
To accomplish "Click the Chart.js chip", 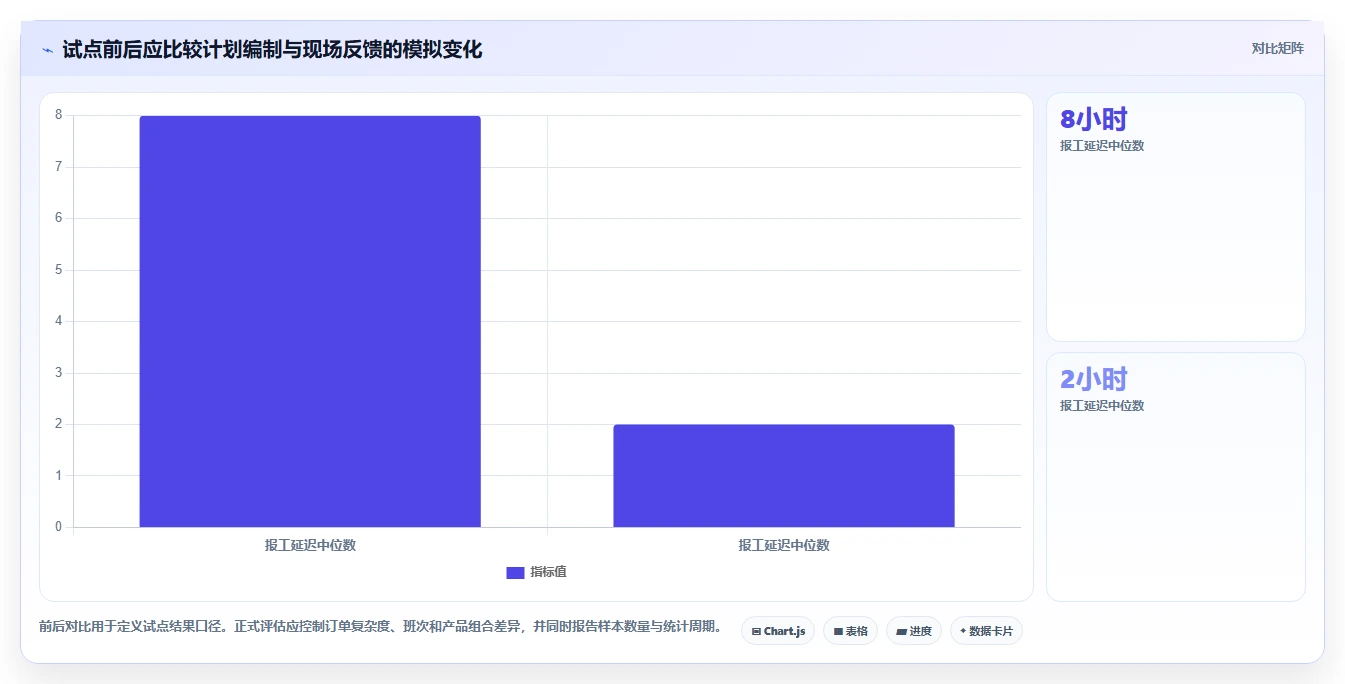I will pos(777,631).
